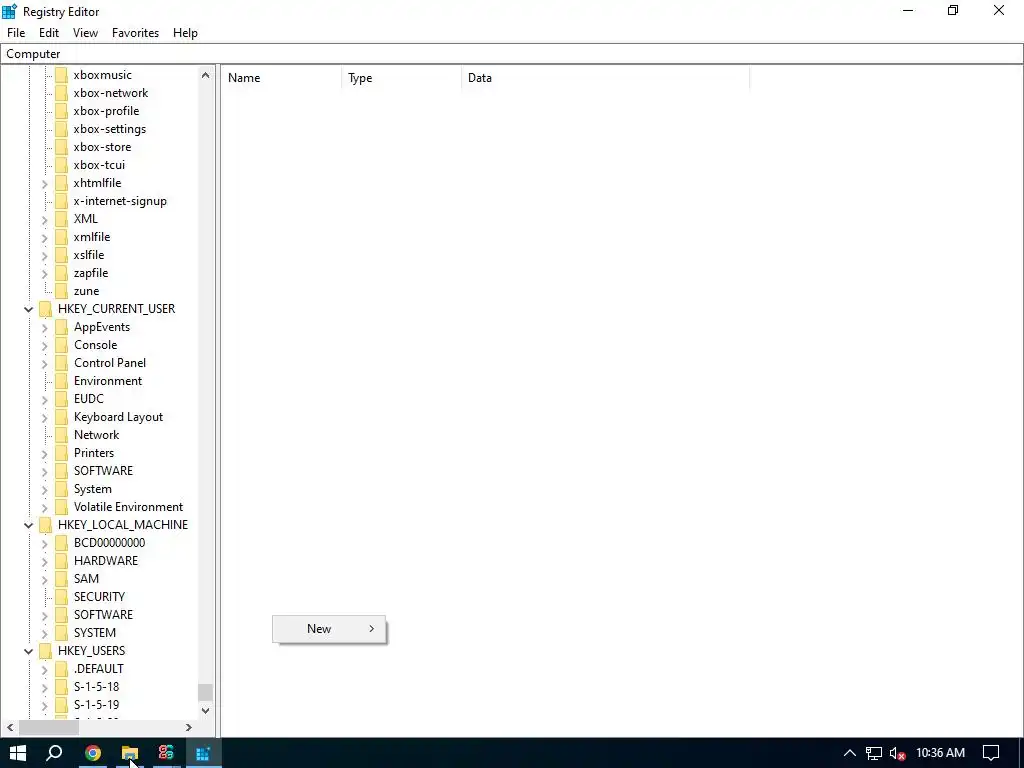Screen dimensions: 1024x768
Task: Select the S-1-5-18 key
Action: point(97,687)
